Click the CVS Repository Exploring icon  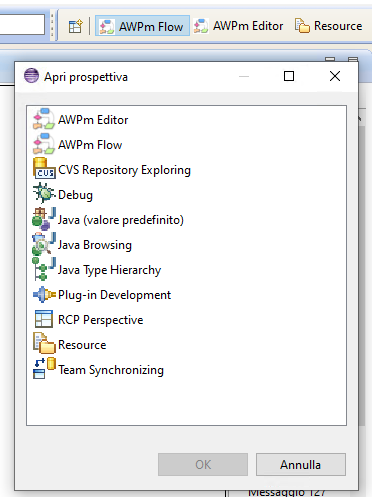tap(44, 169)
